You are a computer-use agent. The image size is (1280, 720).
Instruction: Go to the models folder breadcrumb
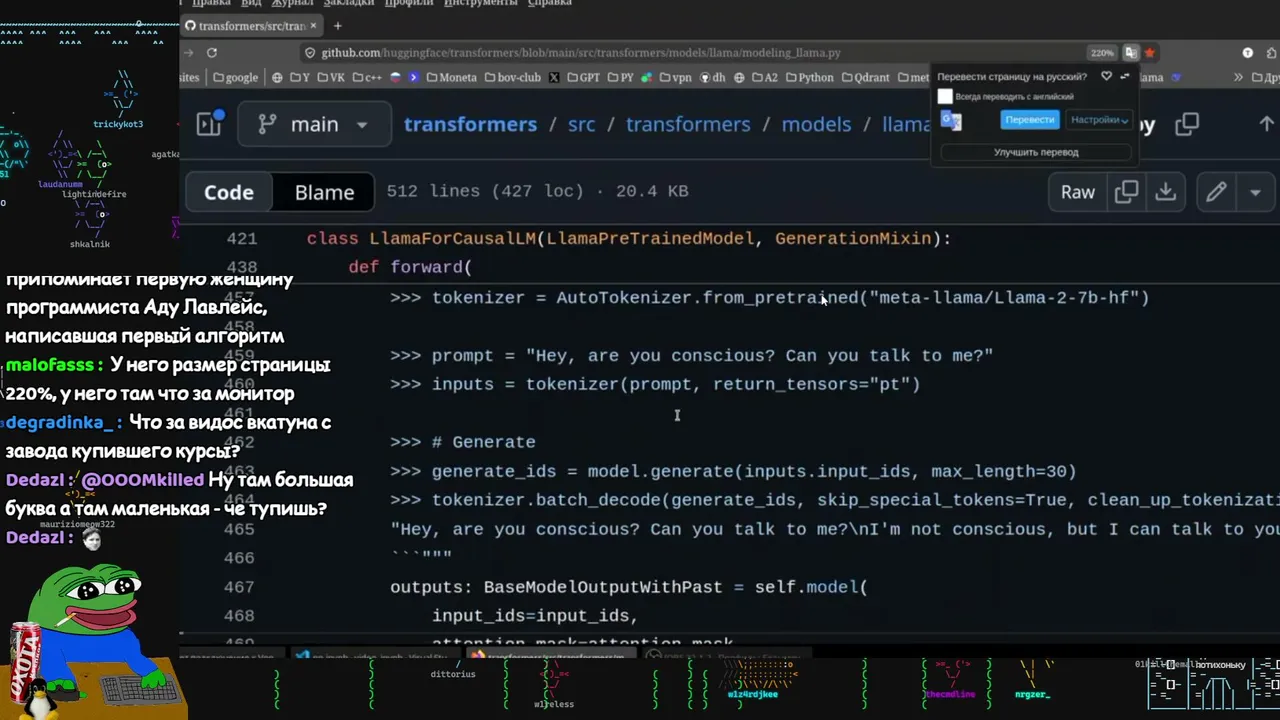point(816,124)
